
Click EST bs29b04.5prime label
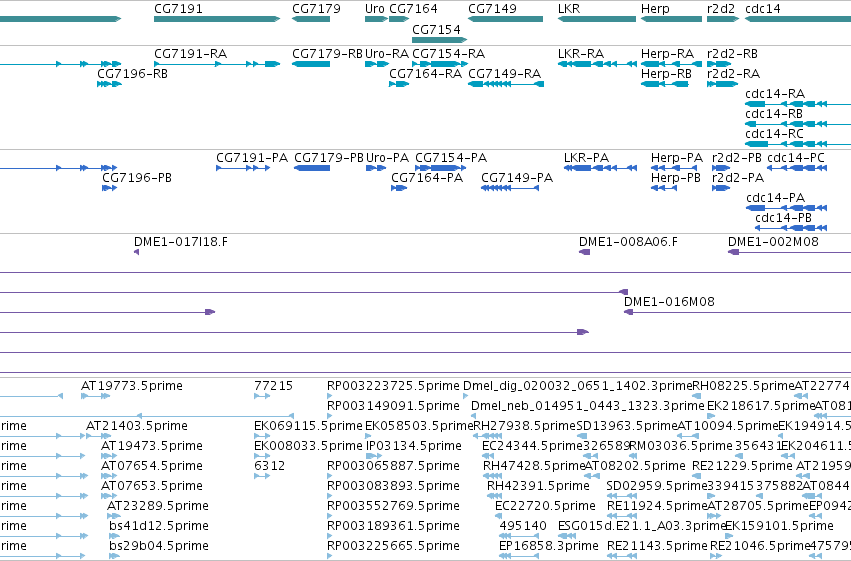coord(159,546)
